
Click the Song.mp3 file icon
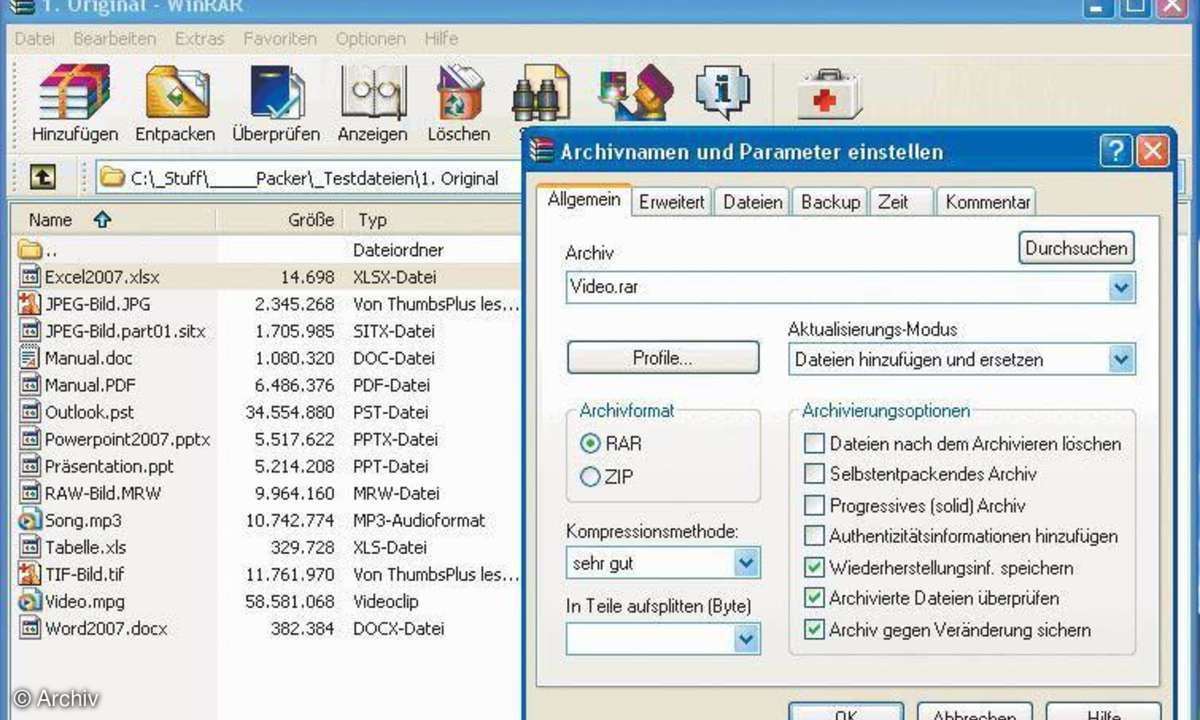(x=29, y=520)
